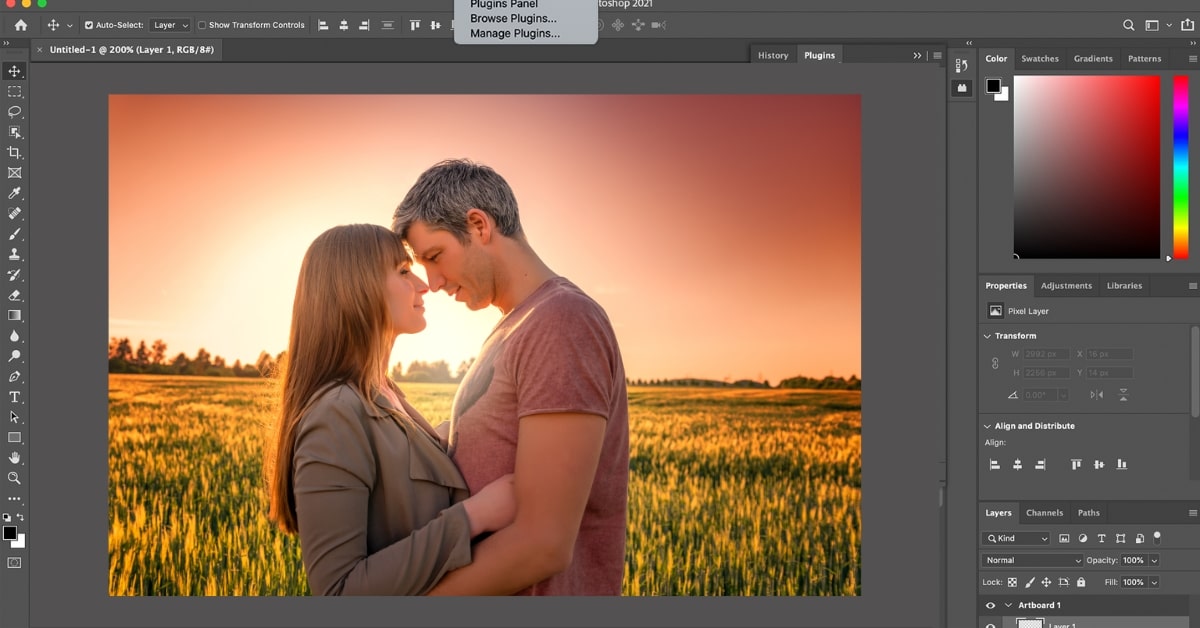Select the Hand tool
Screen dimensions: 1200x628
(14, 458)
